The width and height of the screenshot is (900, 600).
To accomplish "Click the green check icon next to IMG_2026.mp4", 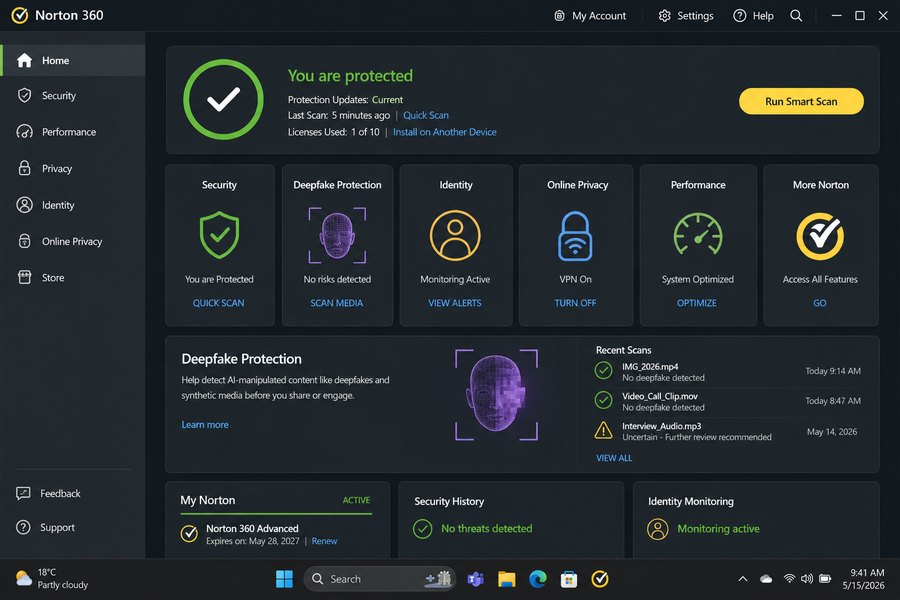I will point(603,371).
